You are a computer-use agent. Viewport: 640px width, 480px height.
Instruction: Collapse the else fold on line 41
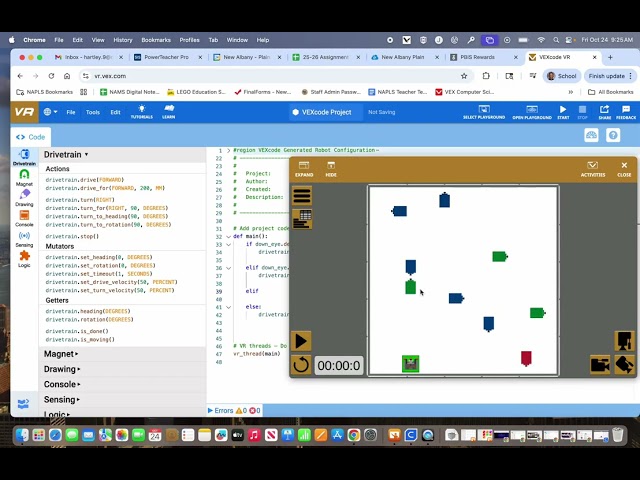click(x=229, y=307)
